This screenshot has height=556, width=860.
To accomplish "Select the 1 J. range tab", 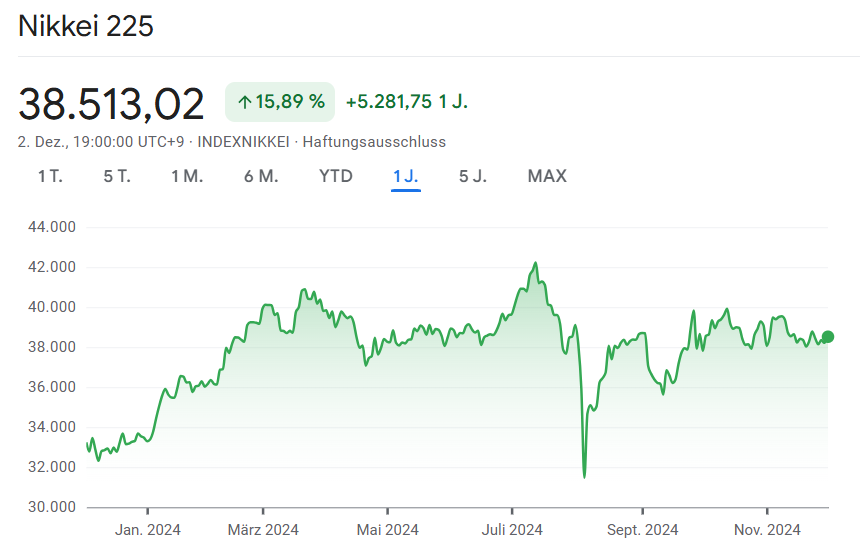I will (406, 177).
